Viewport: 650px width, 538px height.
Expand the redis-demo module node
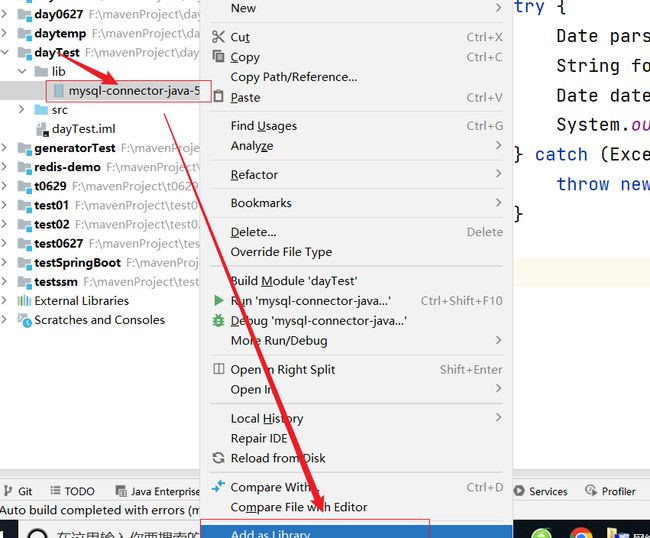click(4, 167)
